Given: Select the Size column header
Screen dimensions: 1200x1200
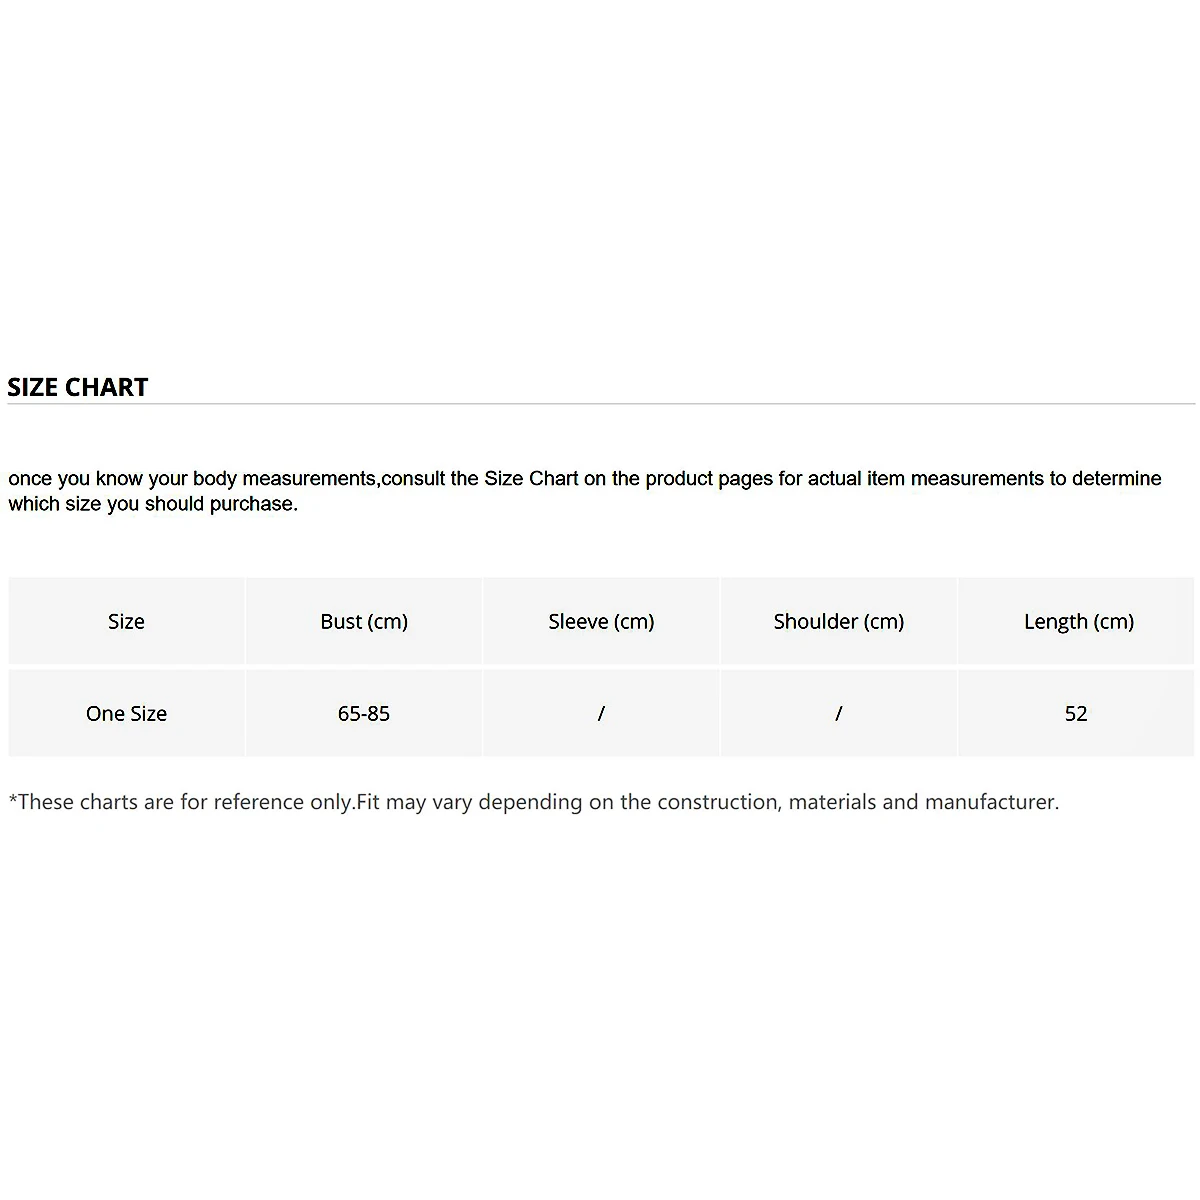Looking at the screenshot, I should point(126,621).
